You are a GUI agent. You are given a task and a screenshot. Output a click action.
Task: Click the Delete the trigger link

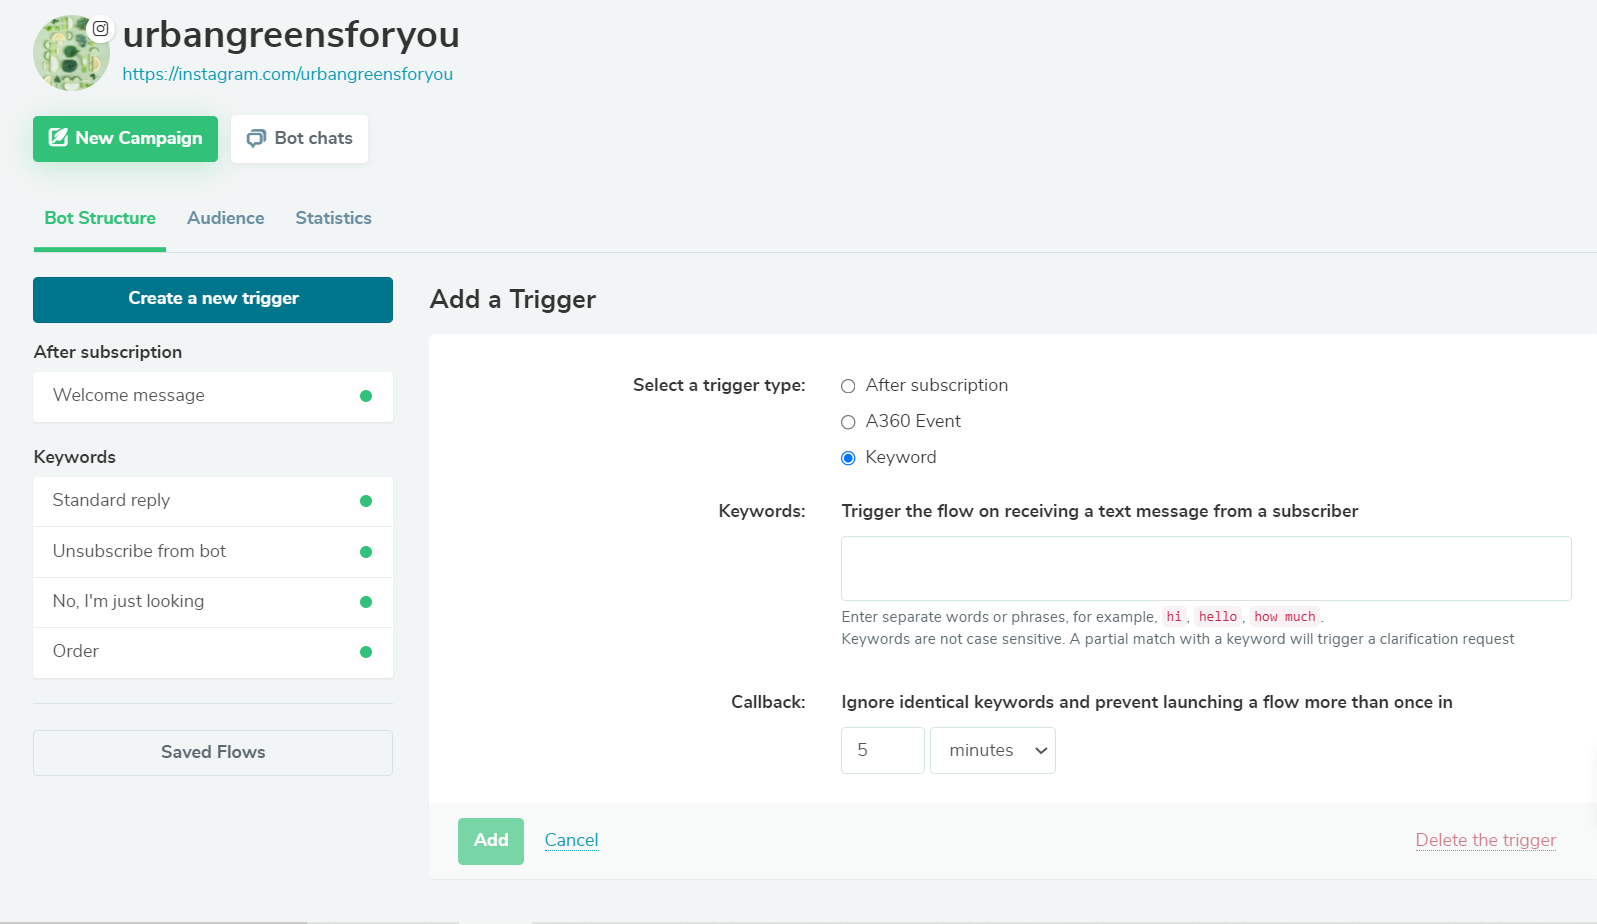pyautogui.click(x=1485, y=840)
